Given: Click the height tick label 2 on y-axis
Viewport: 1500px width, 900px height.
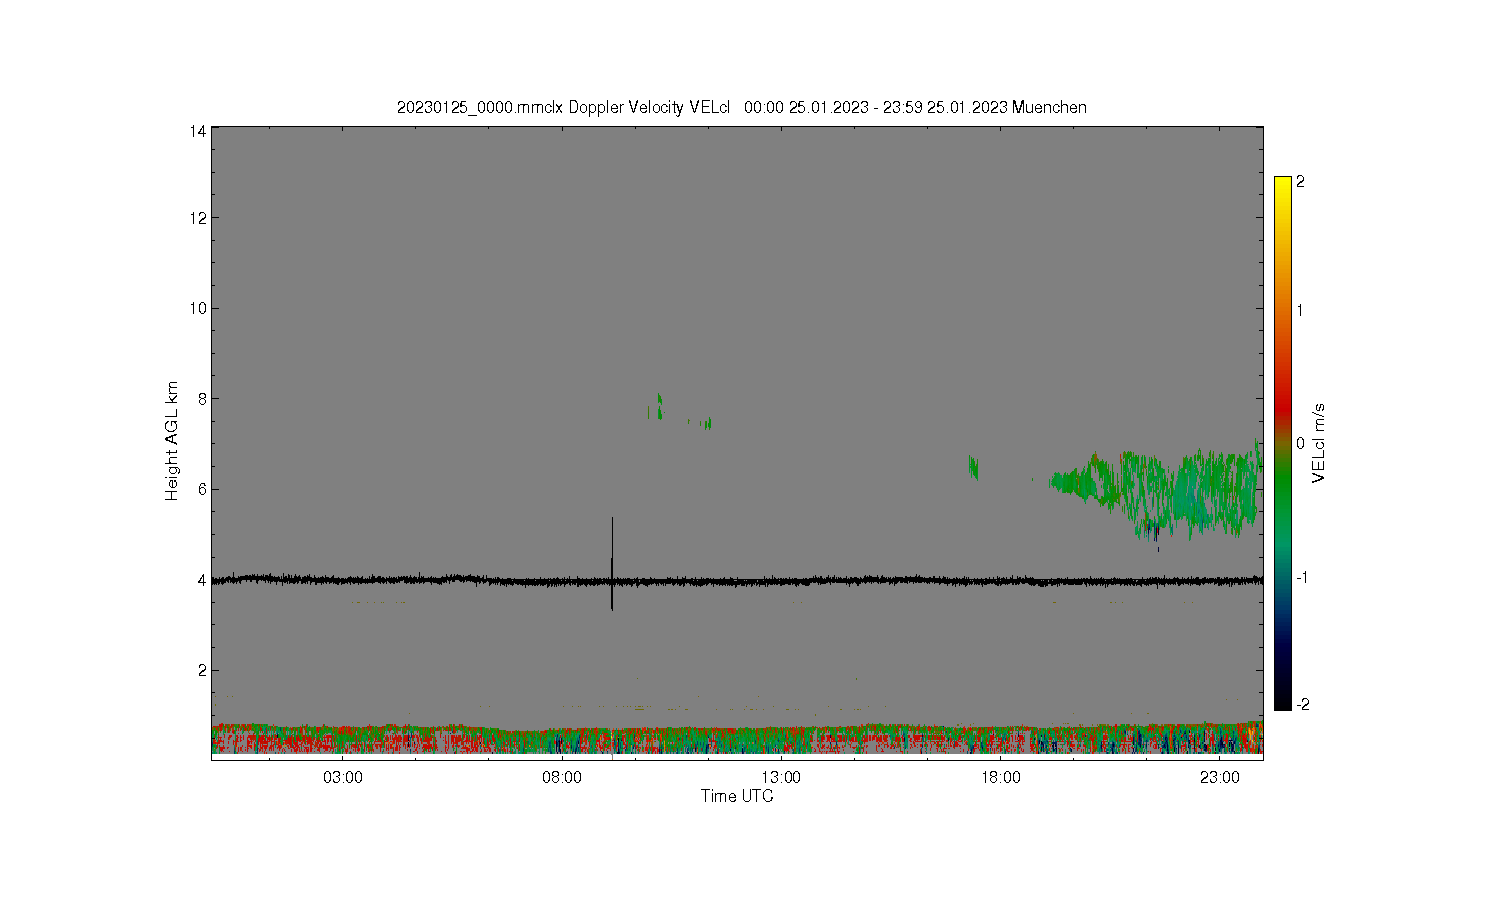Looking at the screenshot, I should 202,670.
